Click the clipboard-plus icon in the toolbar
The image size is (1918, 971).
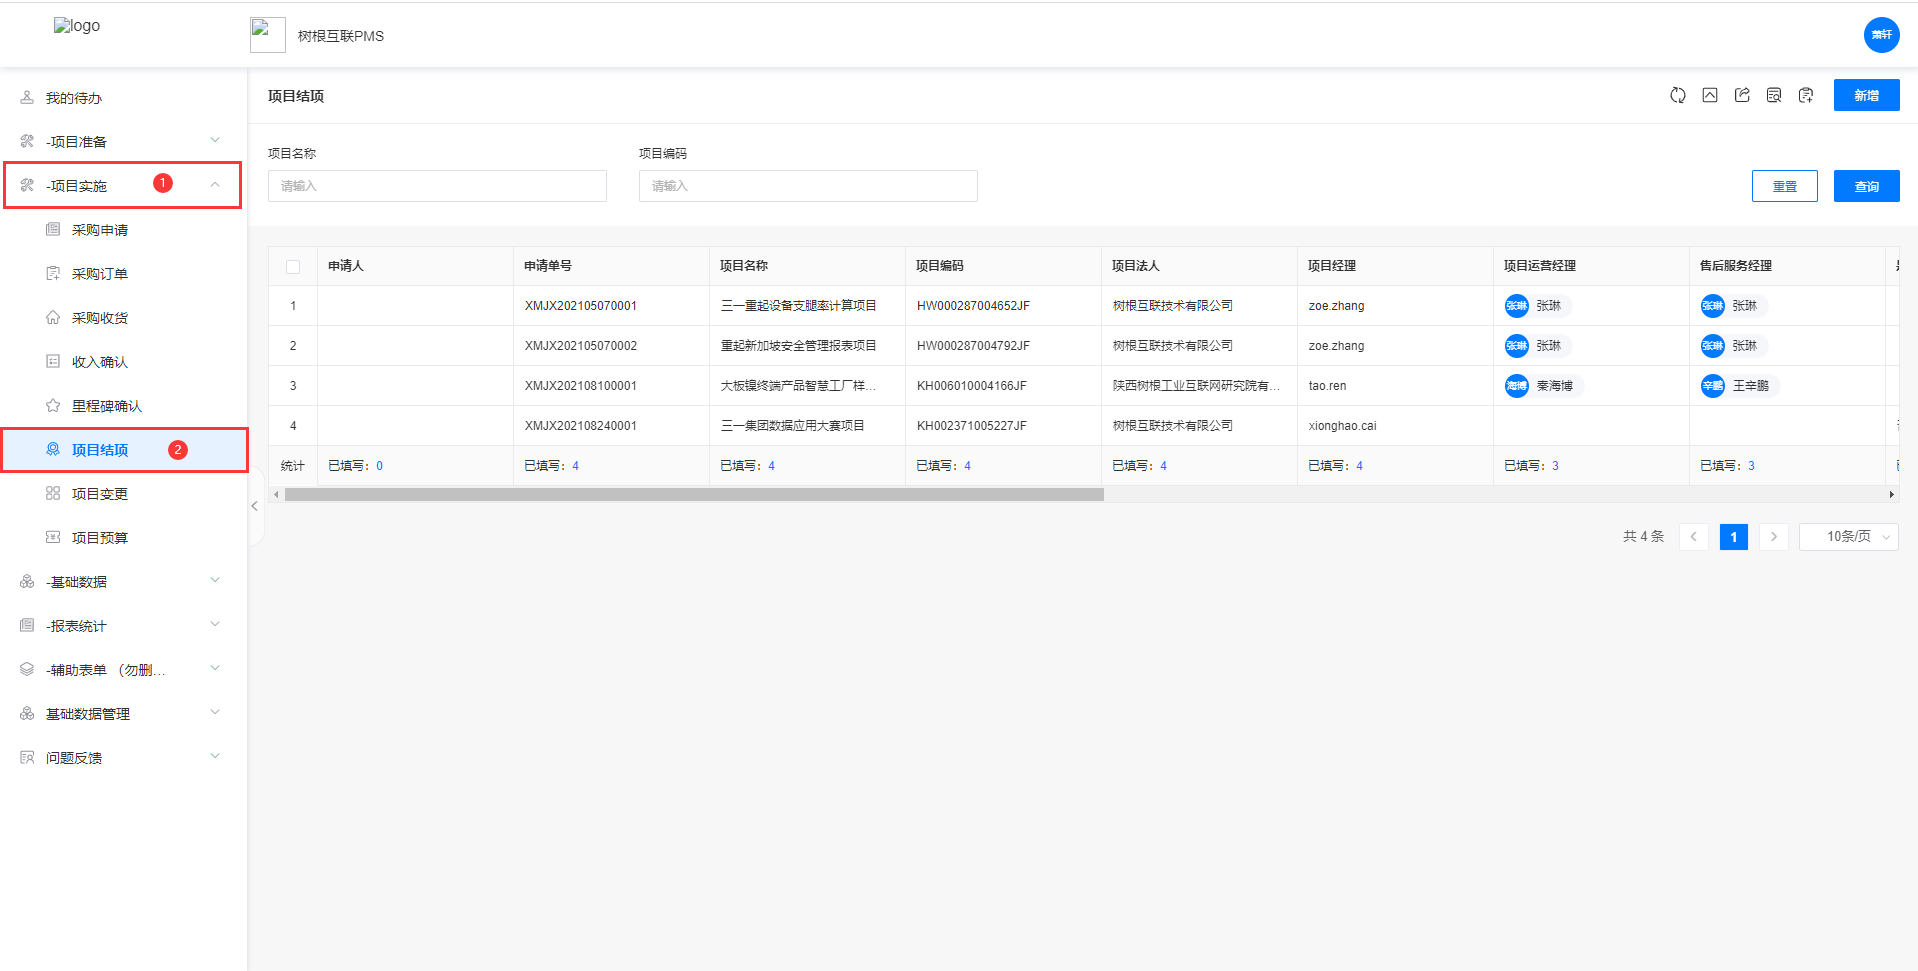[x=1806, y=95]
